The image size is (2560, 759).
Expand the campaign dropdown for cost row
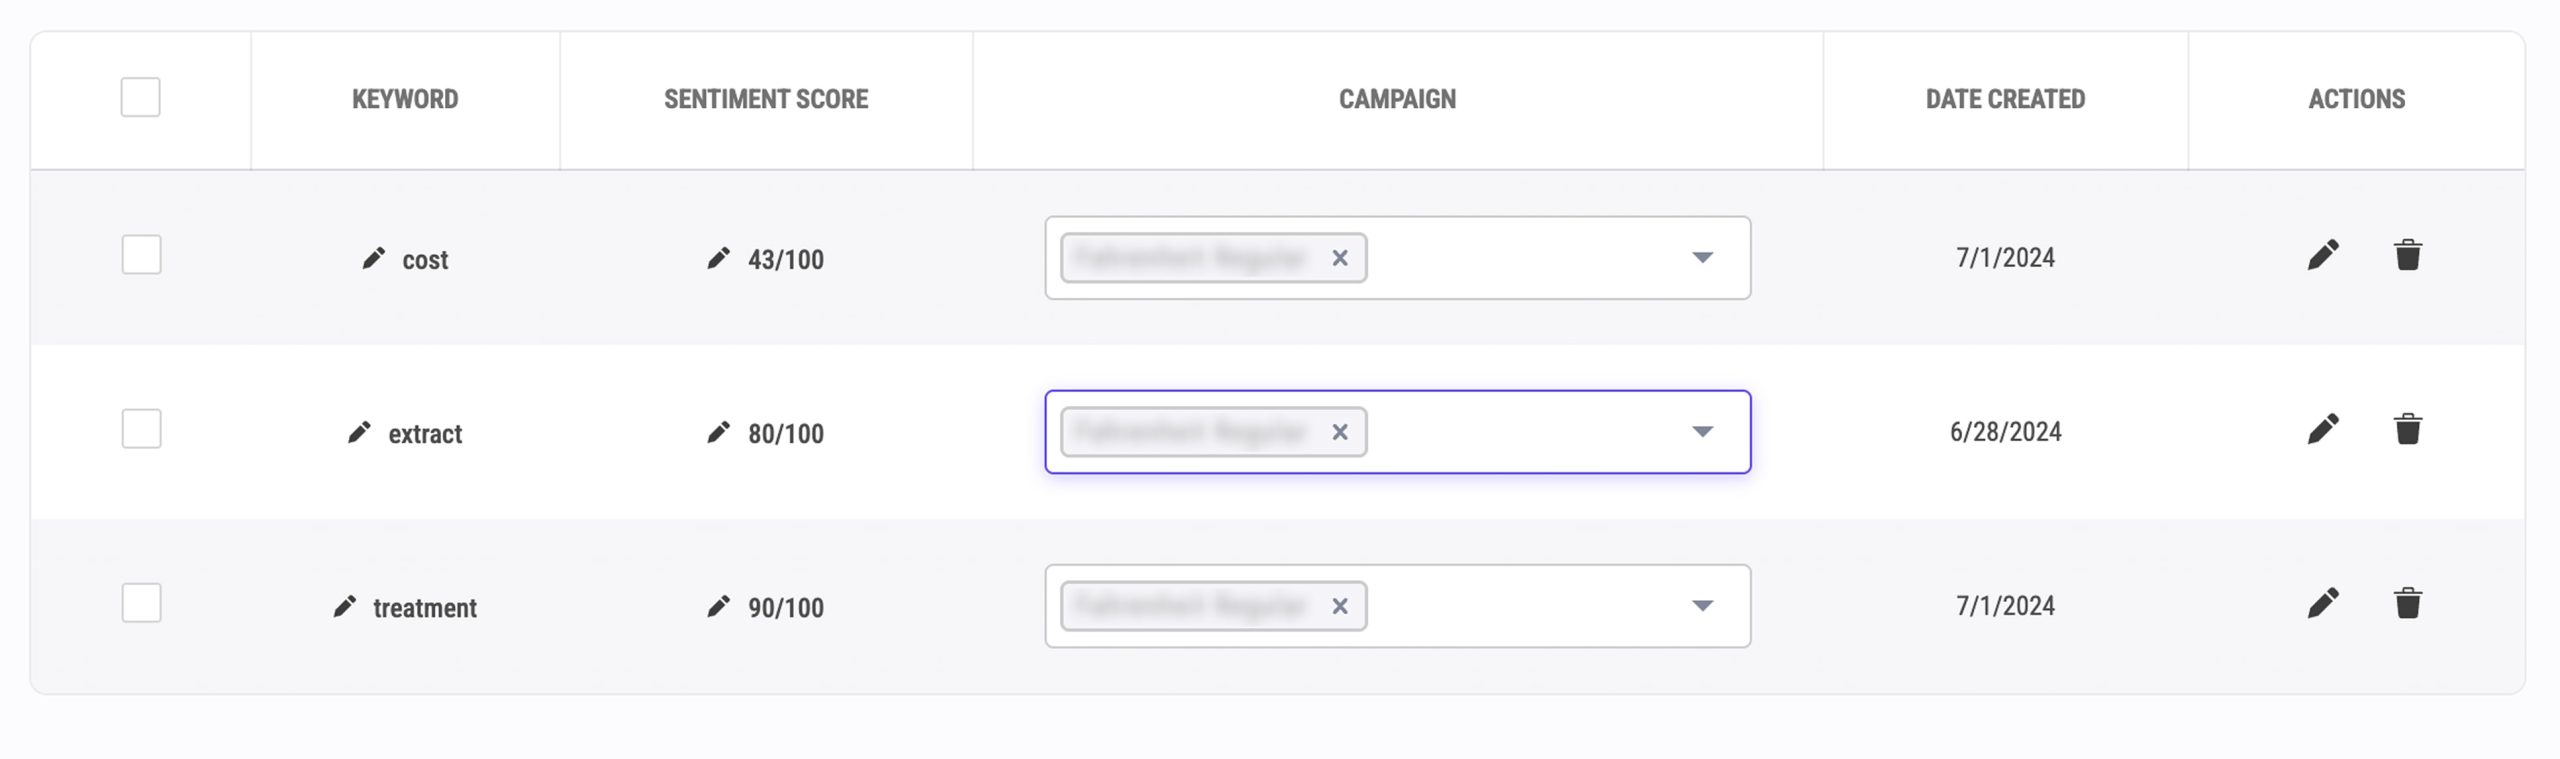[x=1702, y=258]
